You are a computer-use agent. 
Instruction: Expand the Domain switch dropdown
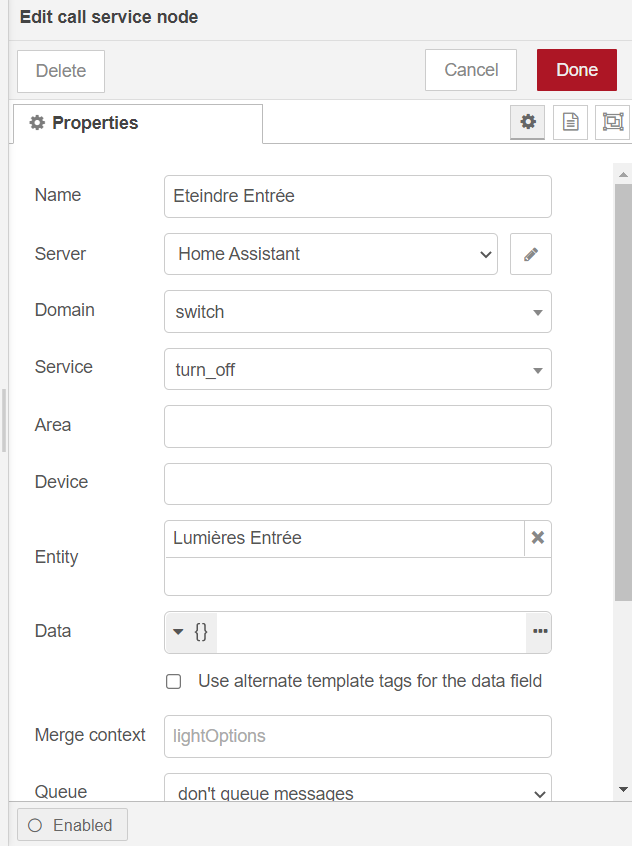(x=358, y=312)
